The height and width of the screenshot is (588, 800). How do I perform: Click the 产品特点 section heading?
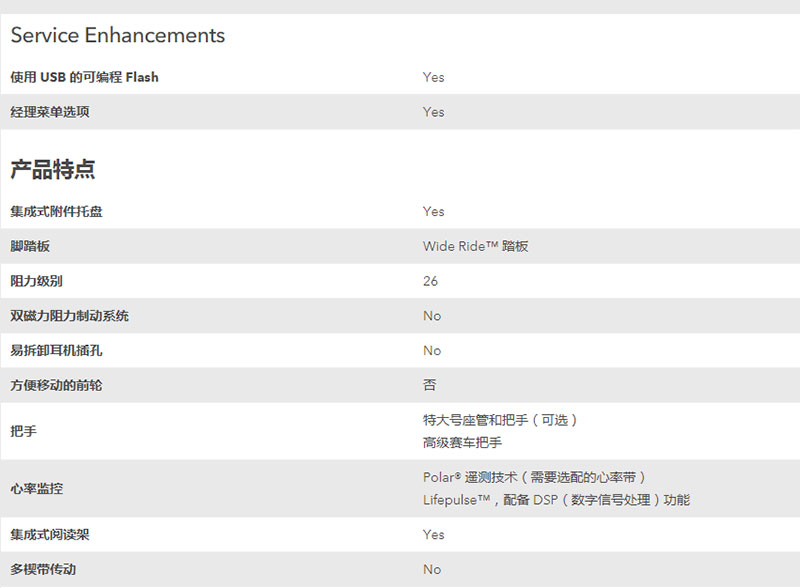click(53, 169)
